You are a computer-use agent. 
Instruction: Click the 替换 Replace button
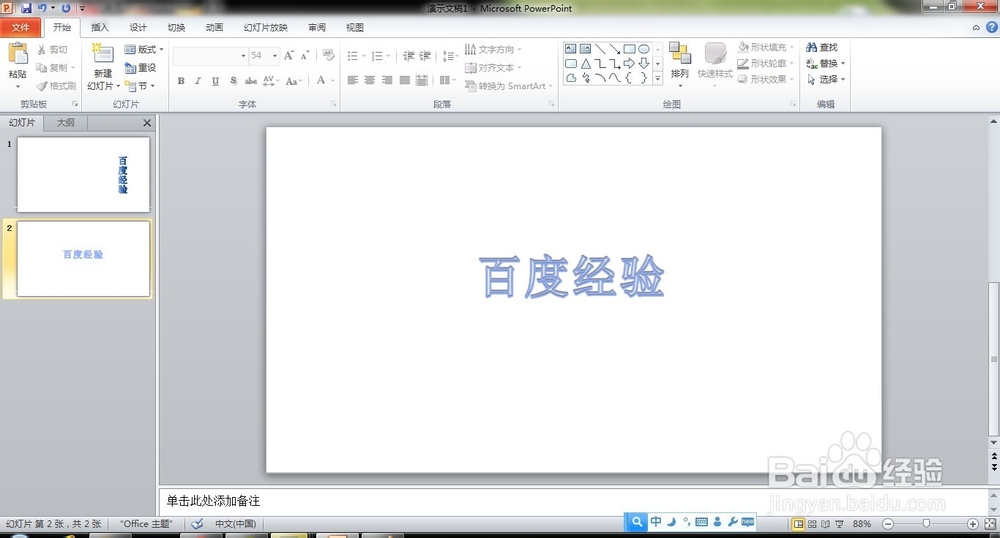tap(825, 63)
